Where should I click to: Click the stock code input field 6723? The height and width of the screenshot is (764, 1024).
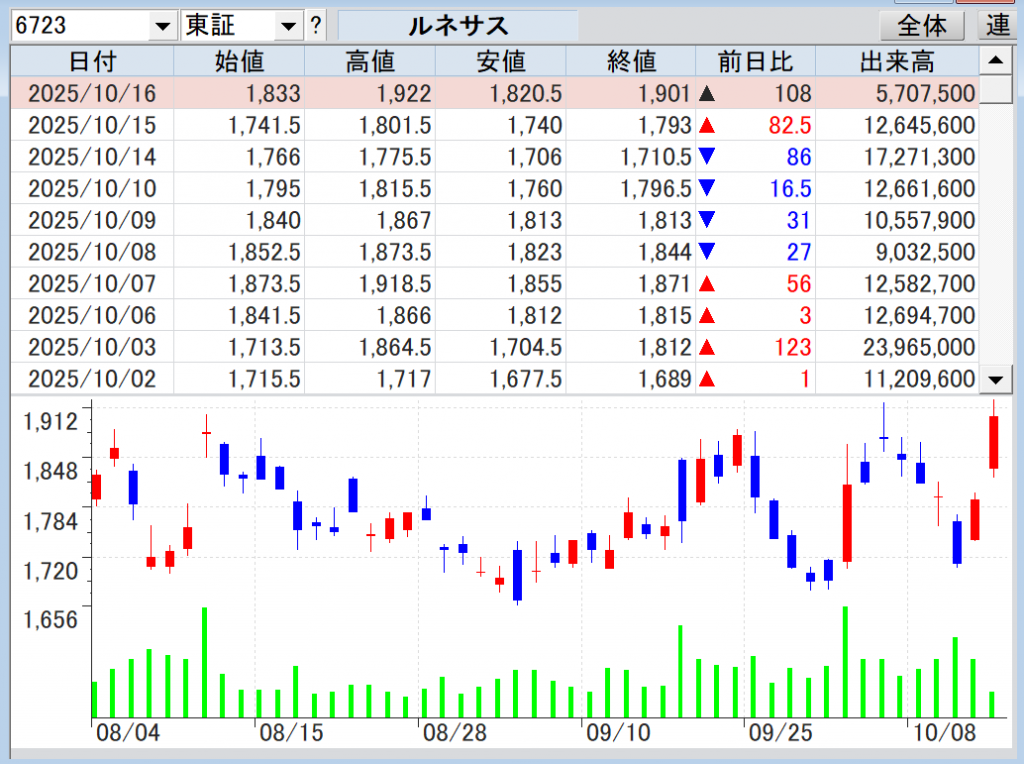click(78, 27)
